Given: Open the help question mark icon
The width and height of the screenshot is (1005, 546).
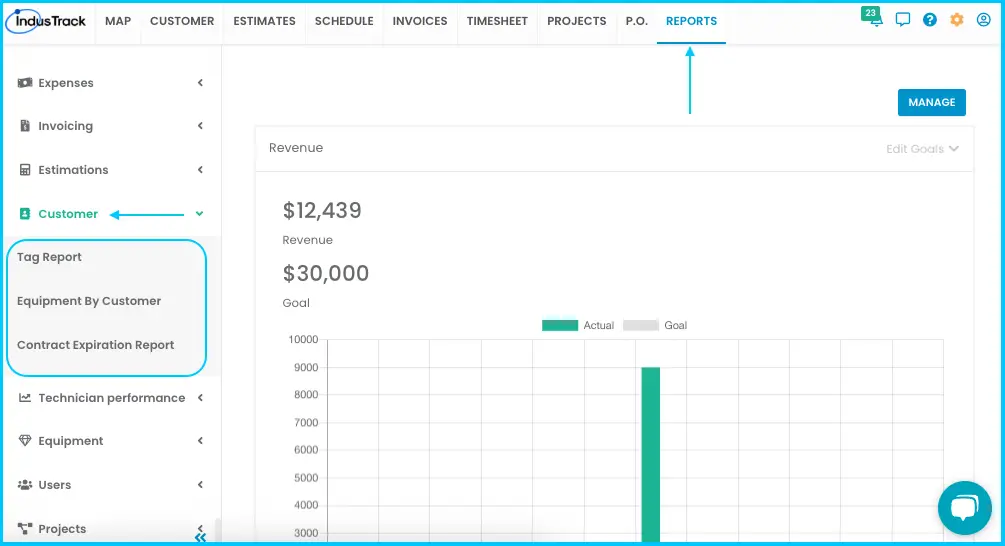Looking at the screenshot, I should [929, 20].
